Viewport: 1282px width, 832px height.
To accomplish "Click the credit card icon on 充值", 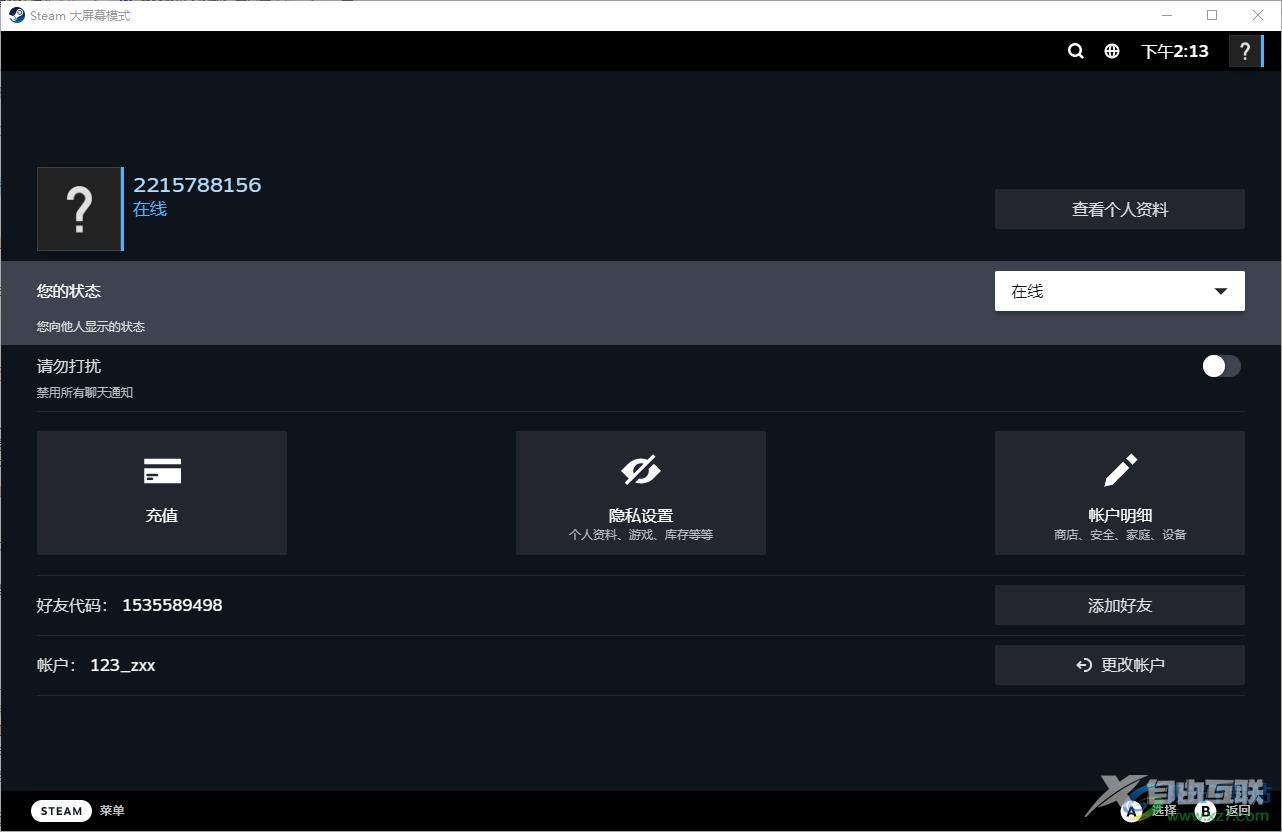I will 162,471.
